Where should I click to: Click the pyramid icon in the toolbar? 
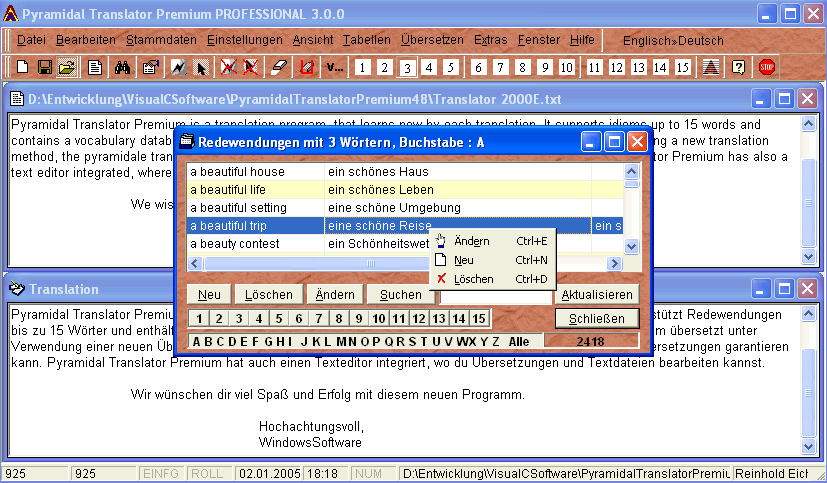tap(710, 67)
